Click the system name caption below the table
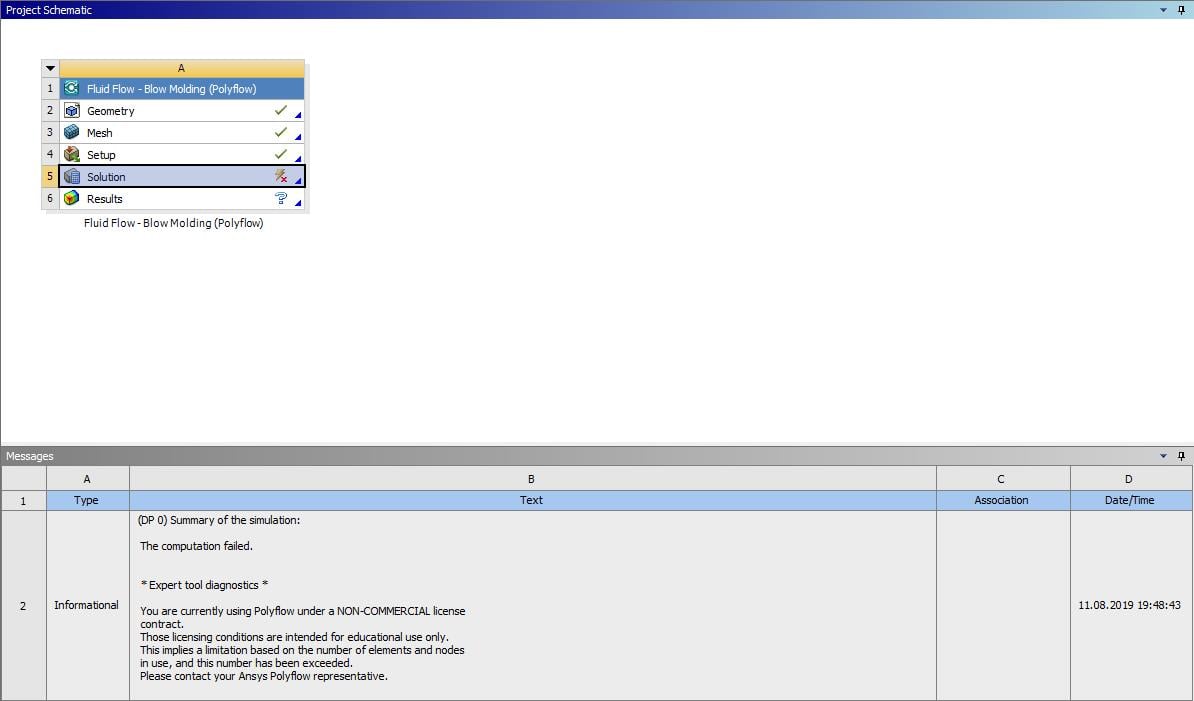This screenshot has height=701, width=1194. [174, 223]
